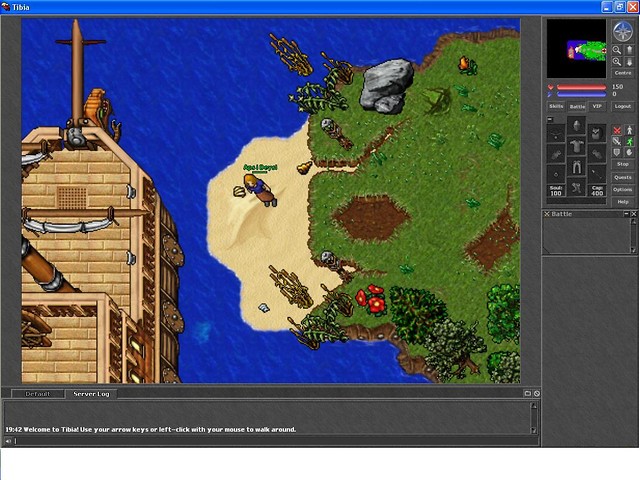Open new chat channel icon
Image resolution: width=640 pixels, height=480 pixels.
click(527, 393)
